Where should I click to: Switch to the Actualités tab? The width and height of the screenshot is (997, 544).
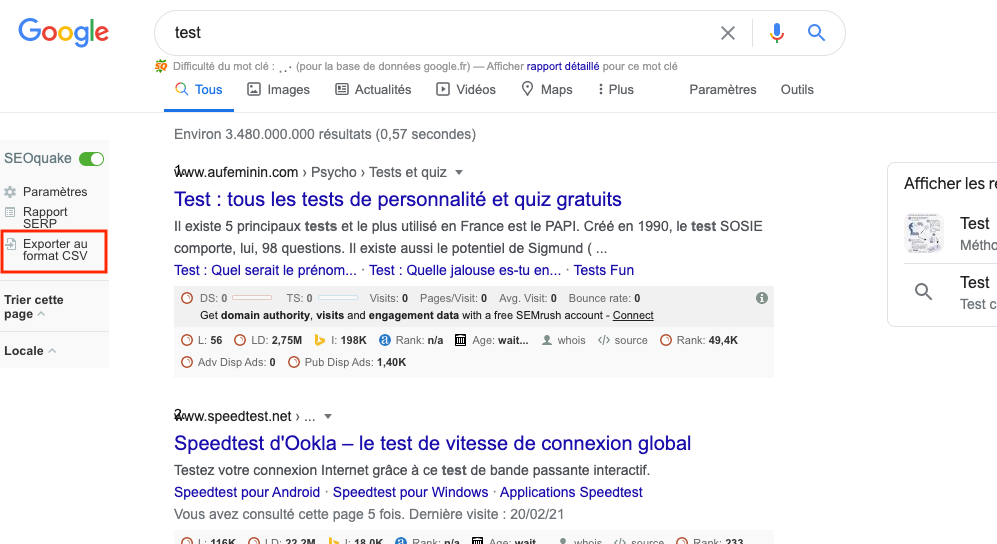[373, 90]
